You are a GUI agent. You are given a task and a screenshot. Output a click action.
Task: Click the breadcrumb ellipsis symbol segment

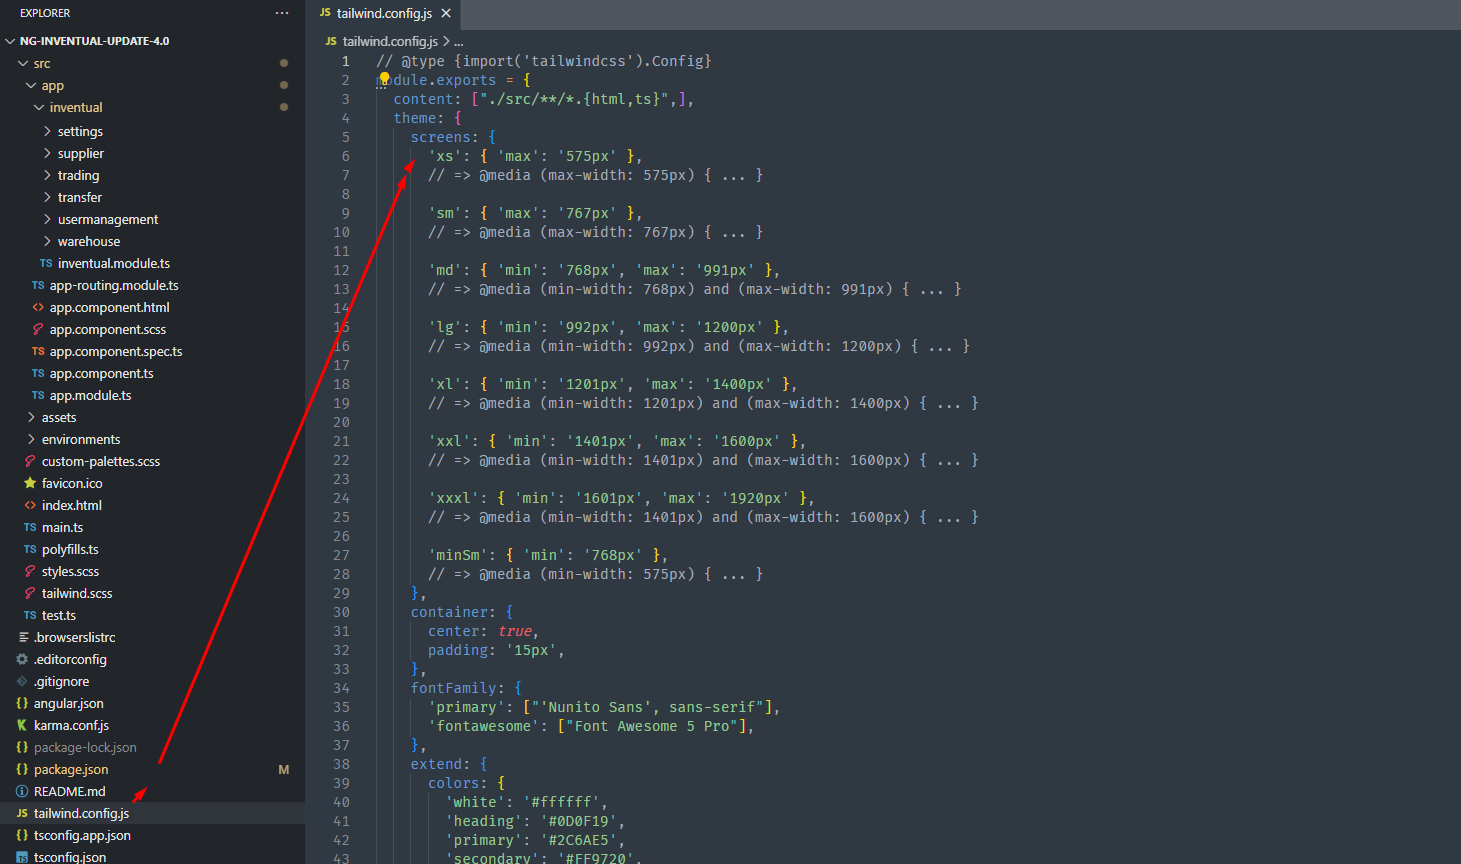coord(458,42)
